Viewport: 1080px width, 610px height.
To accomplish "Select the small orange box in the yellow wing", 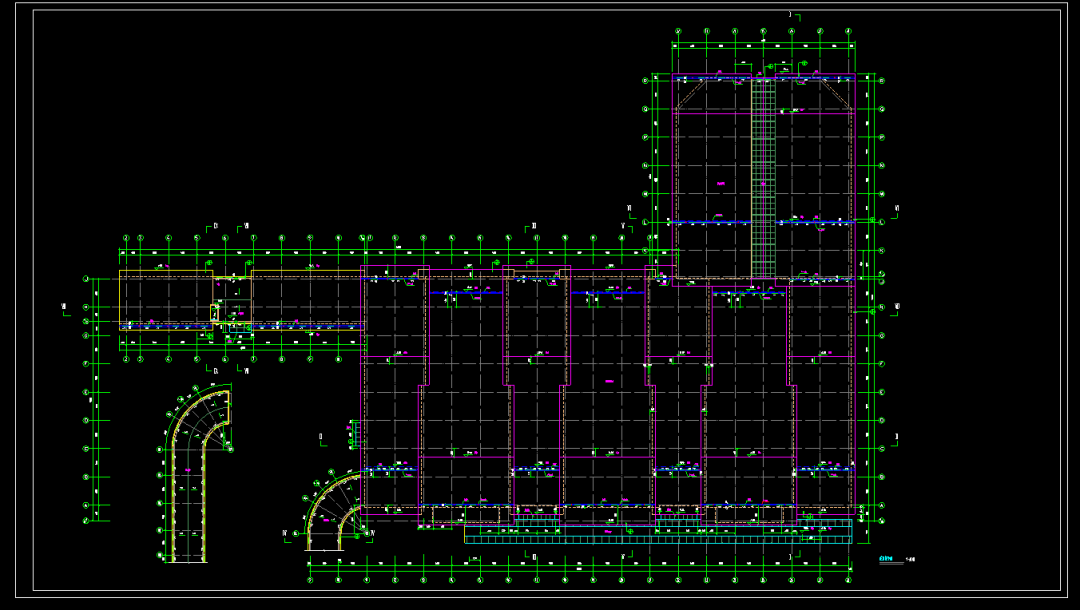I will click(214, 313).
